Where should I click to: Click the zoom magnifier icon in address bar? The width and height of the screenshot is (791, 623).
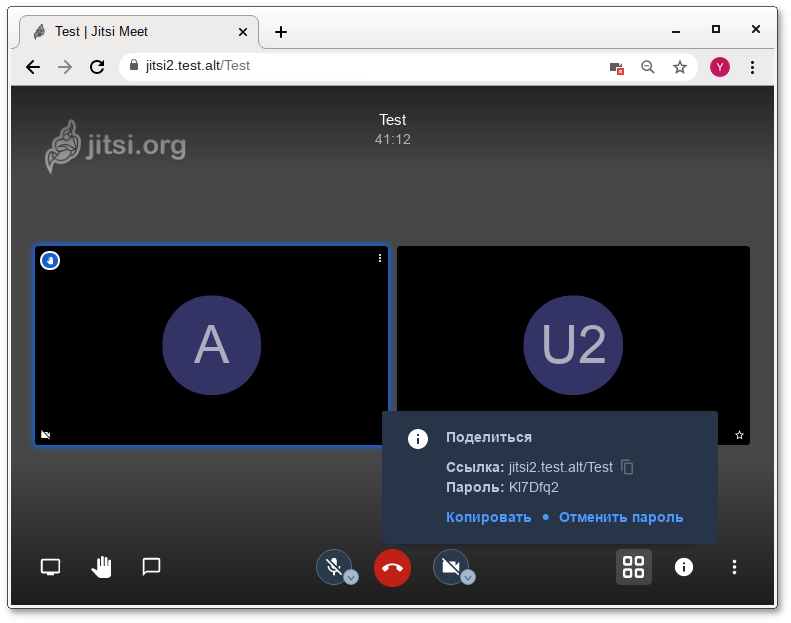click(648, 67)
